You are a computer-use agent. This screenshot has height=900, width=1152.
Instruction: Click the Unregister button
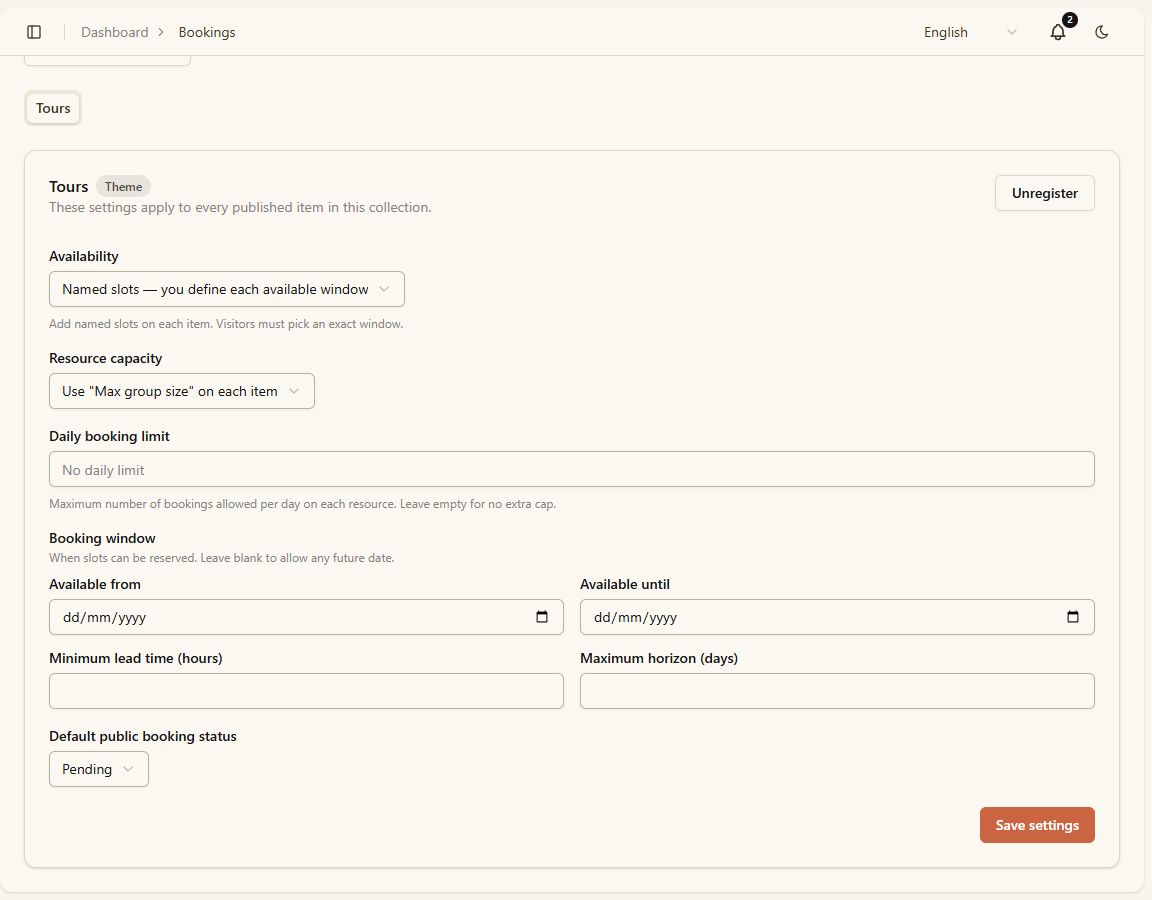point(1044,193)
